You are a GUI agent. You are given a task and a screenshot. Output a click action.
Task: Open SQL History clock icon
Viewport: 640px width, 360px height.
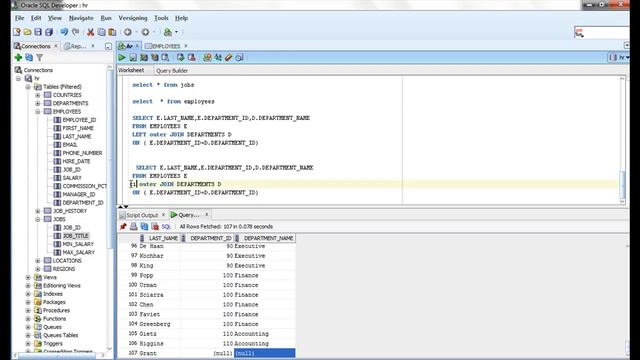[240, 58]
